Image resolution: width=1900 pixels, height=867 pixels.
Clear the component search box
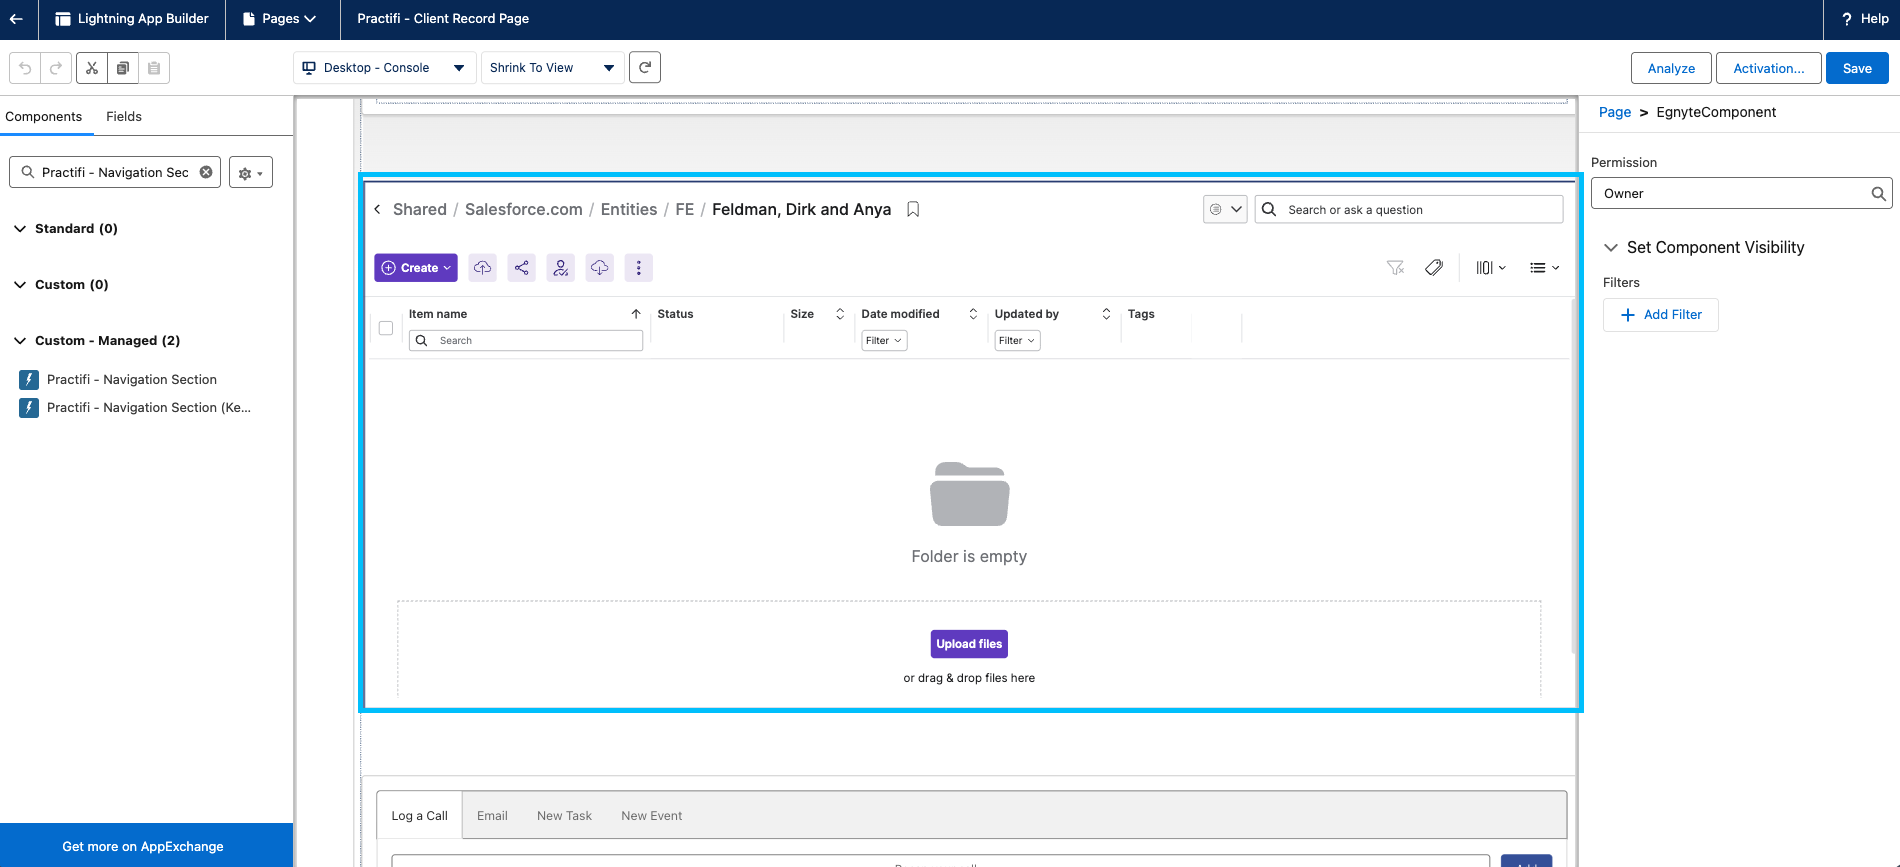[206, 172]
